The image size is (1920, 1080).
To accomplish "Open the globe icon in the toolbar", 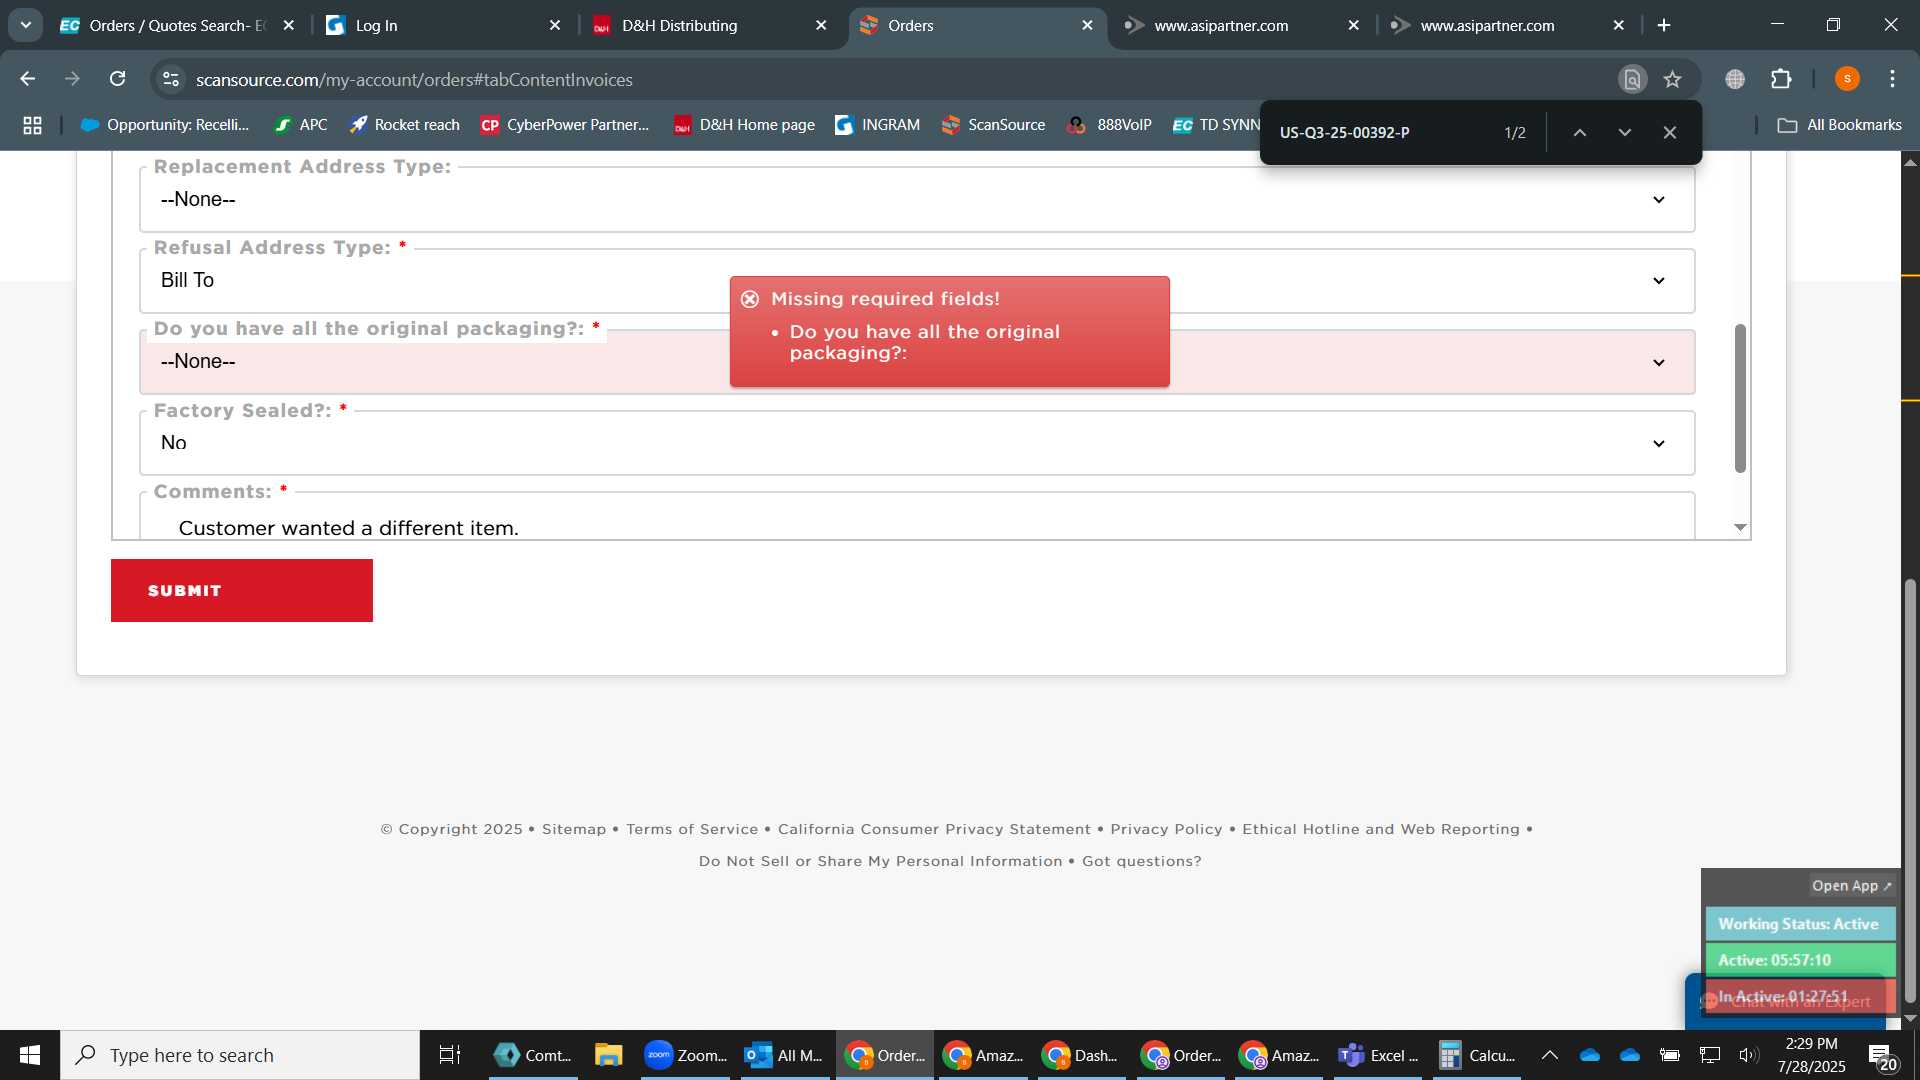I will [x=1735, y=79].
